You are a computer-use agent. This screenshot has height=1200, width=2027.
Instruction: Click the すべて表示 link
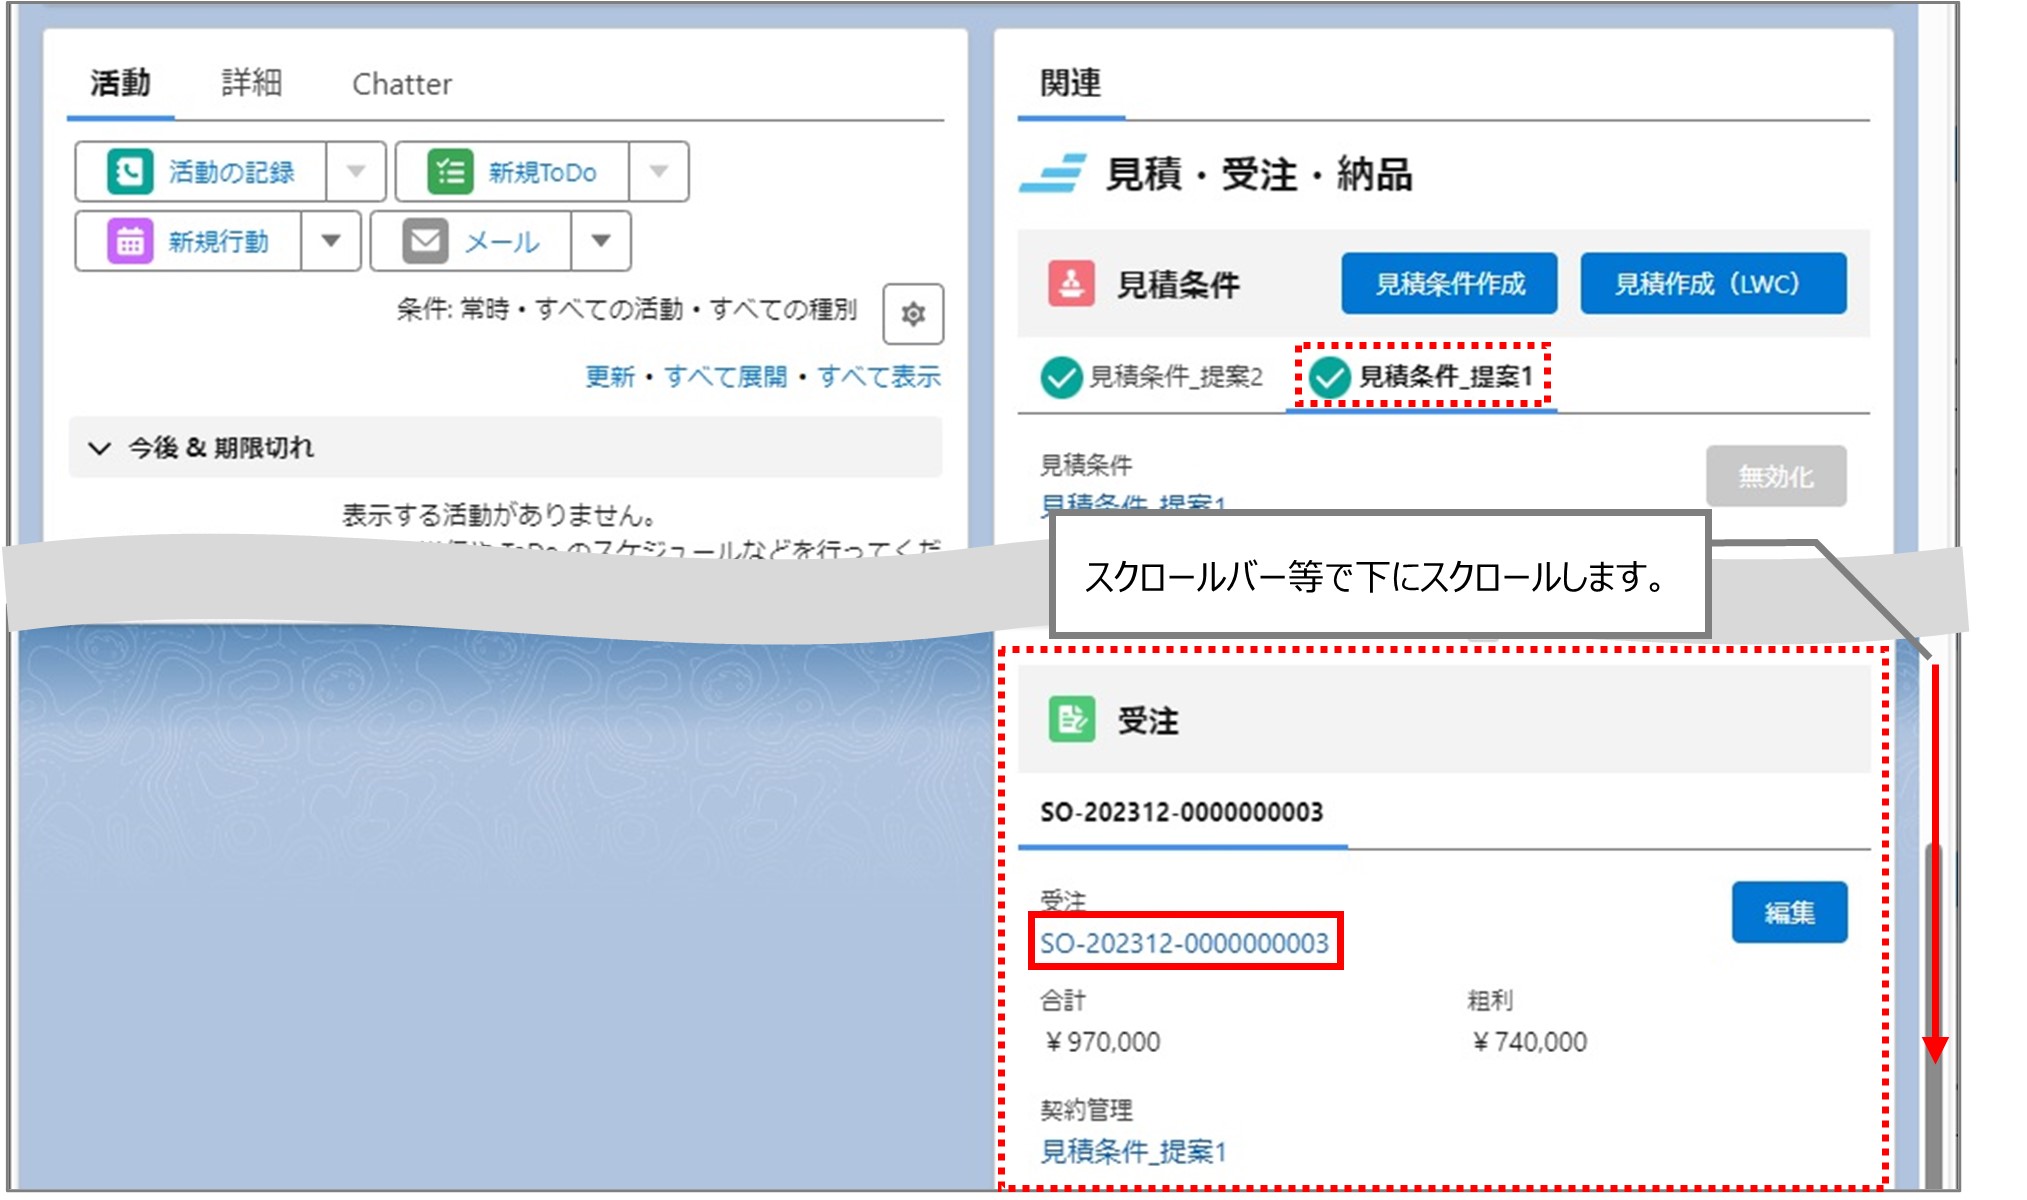(x=879, y=377)
